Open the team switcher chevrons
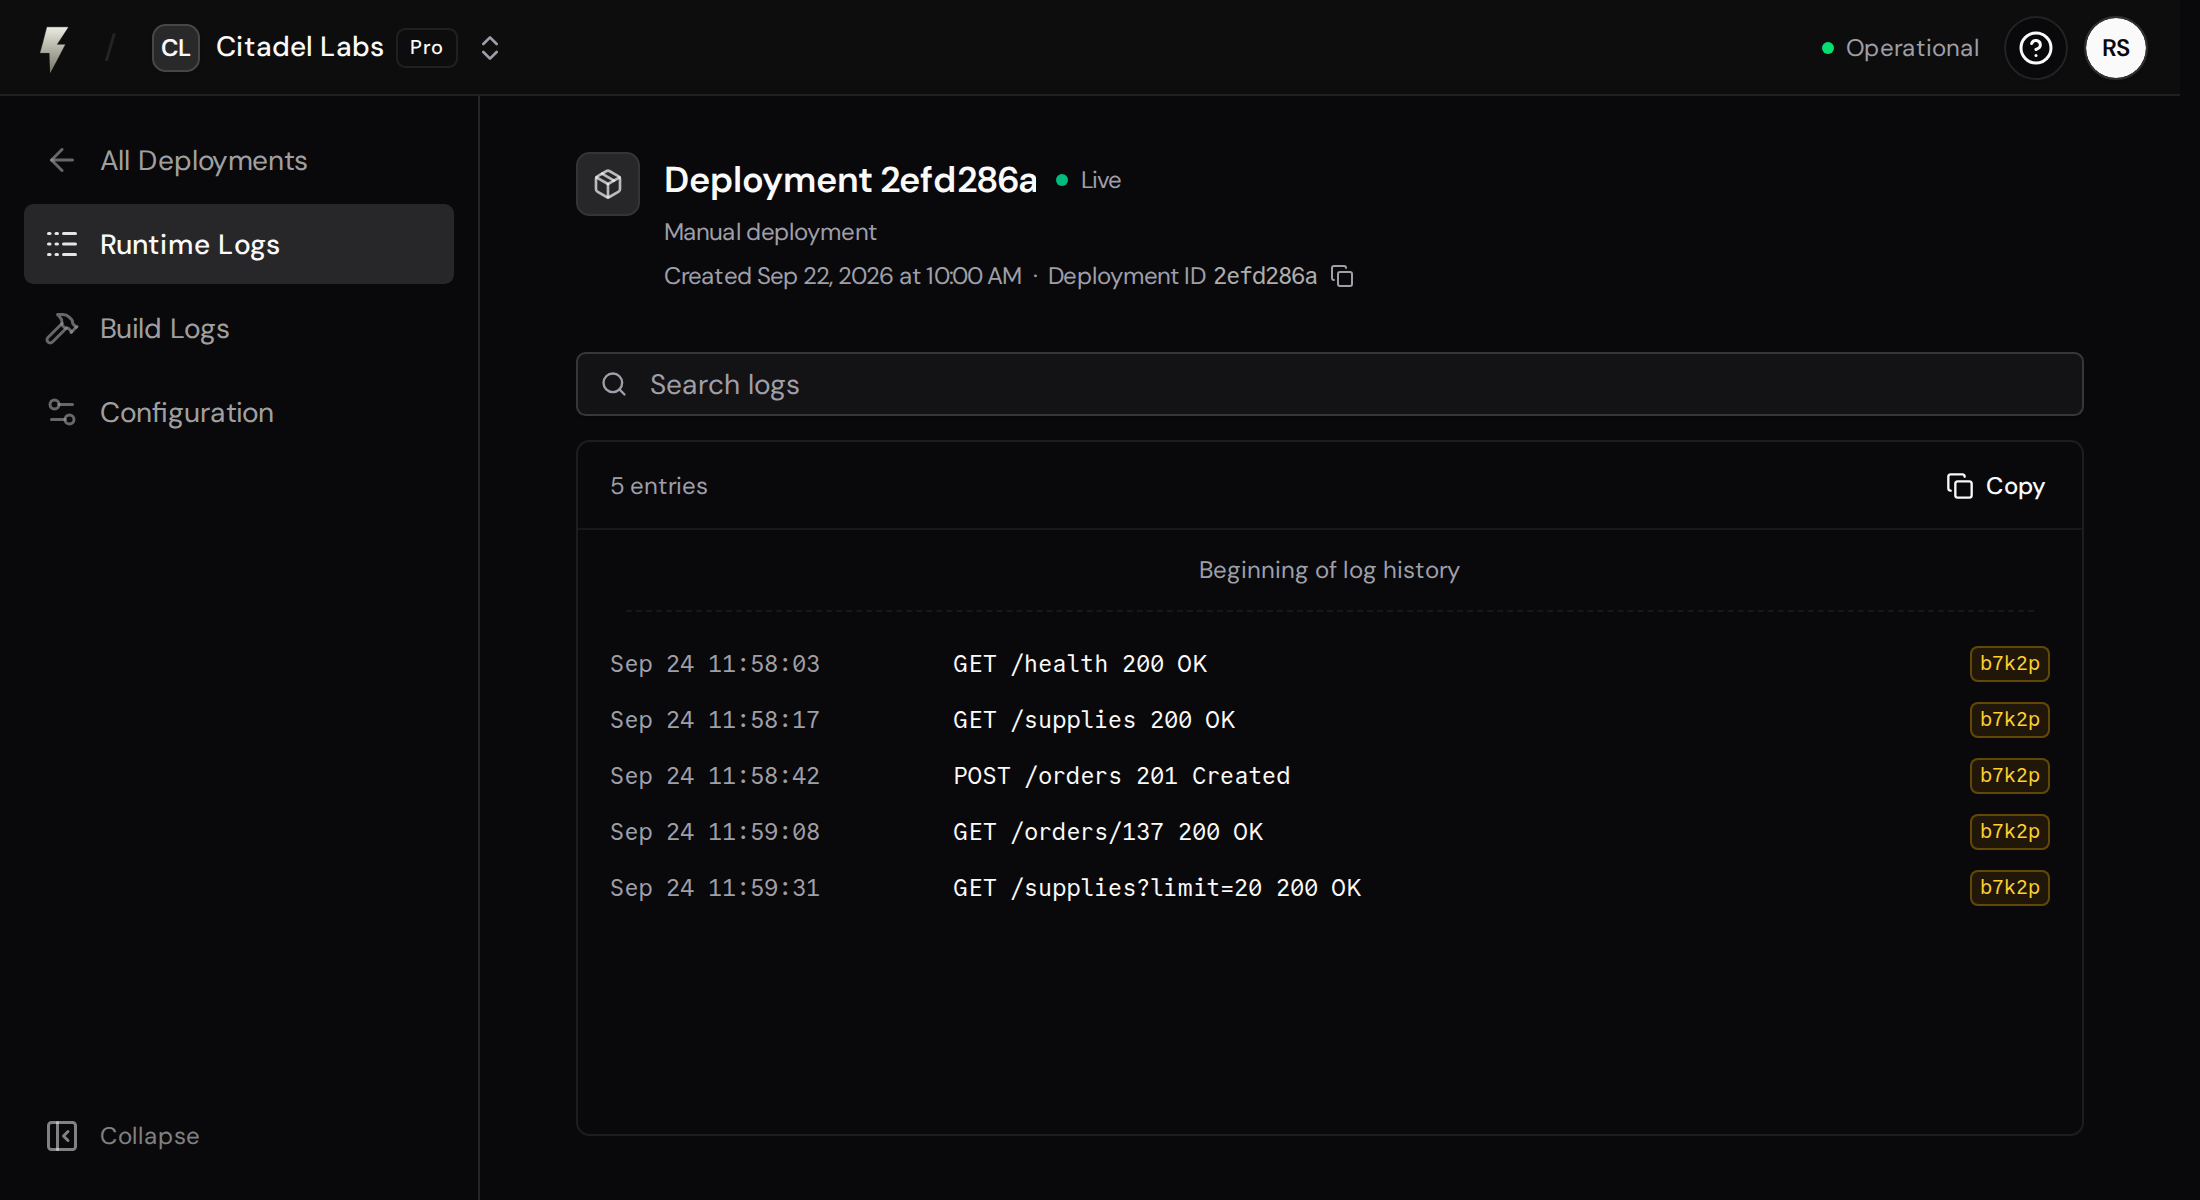This screenshot has height=1200, width=2200. click(x=490, y=48)
